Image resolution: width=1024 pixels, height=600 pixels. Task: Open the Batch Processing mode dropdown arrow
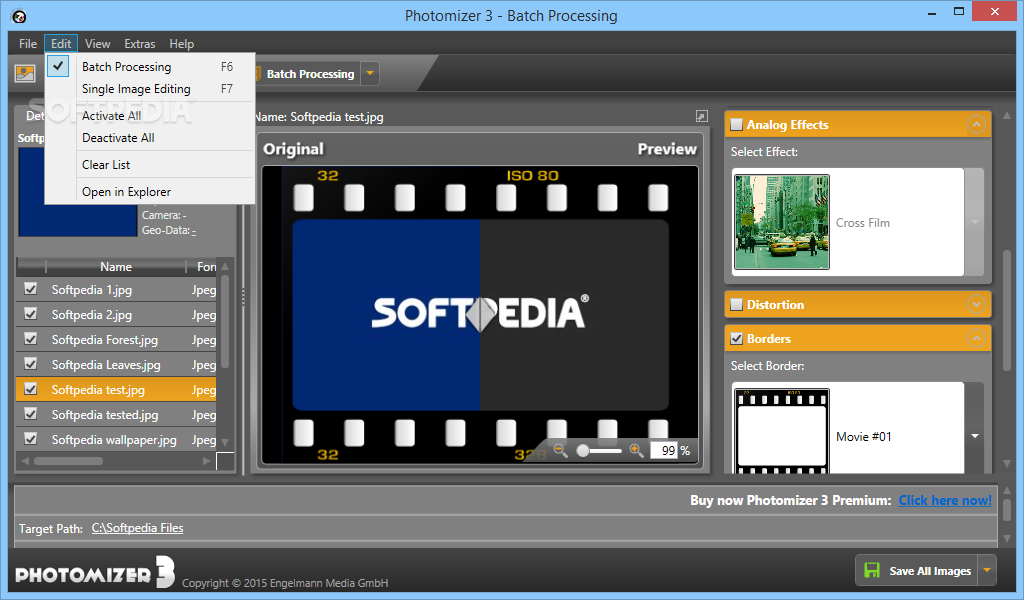coord(370,73)
